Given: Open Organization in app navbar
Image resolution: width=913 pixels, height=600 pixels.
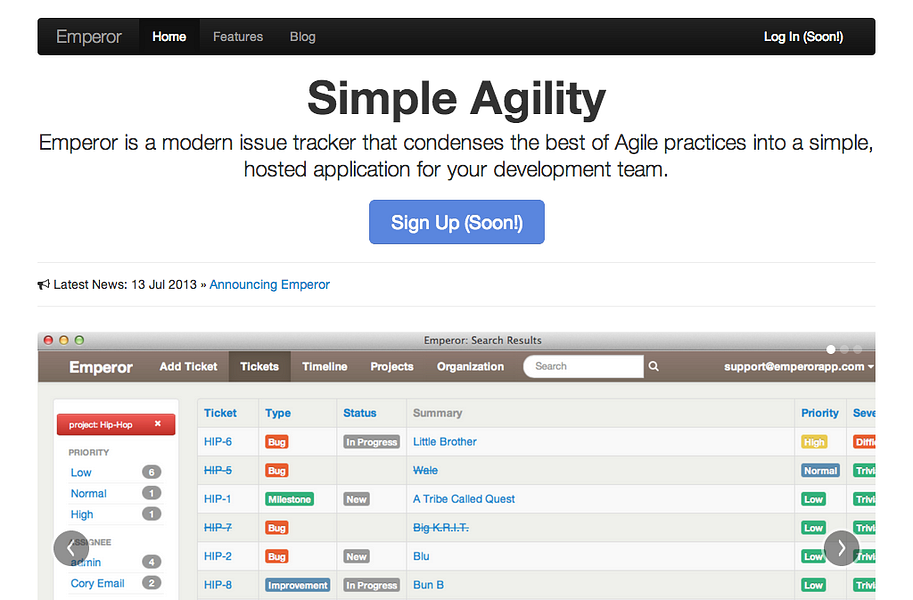Looking at the screenshot, I should [470, 366].
